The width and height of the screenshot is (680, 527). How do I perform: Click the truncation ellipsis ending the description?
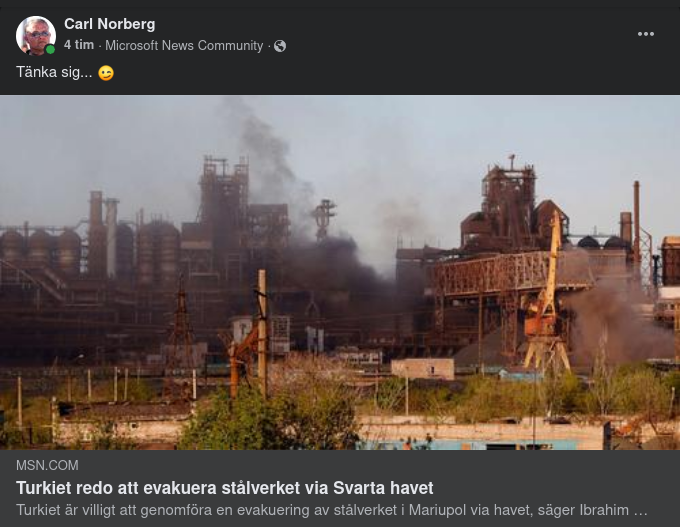[641, 511]
